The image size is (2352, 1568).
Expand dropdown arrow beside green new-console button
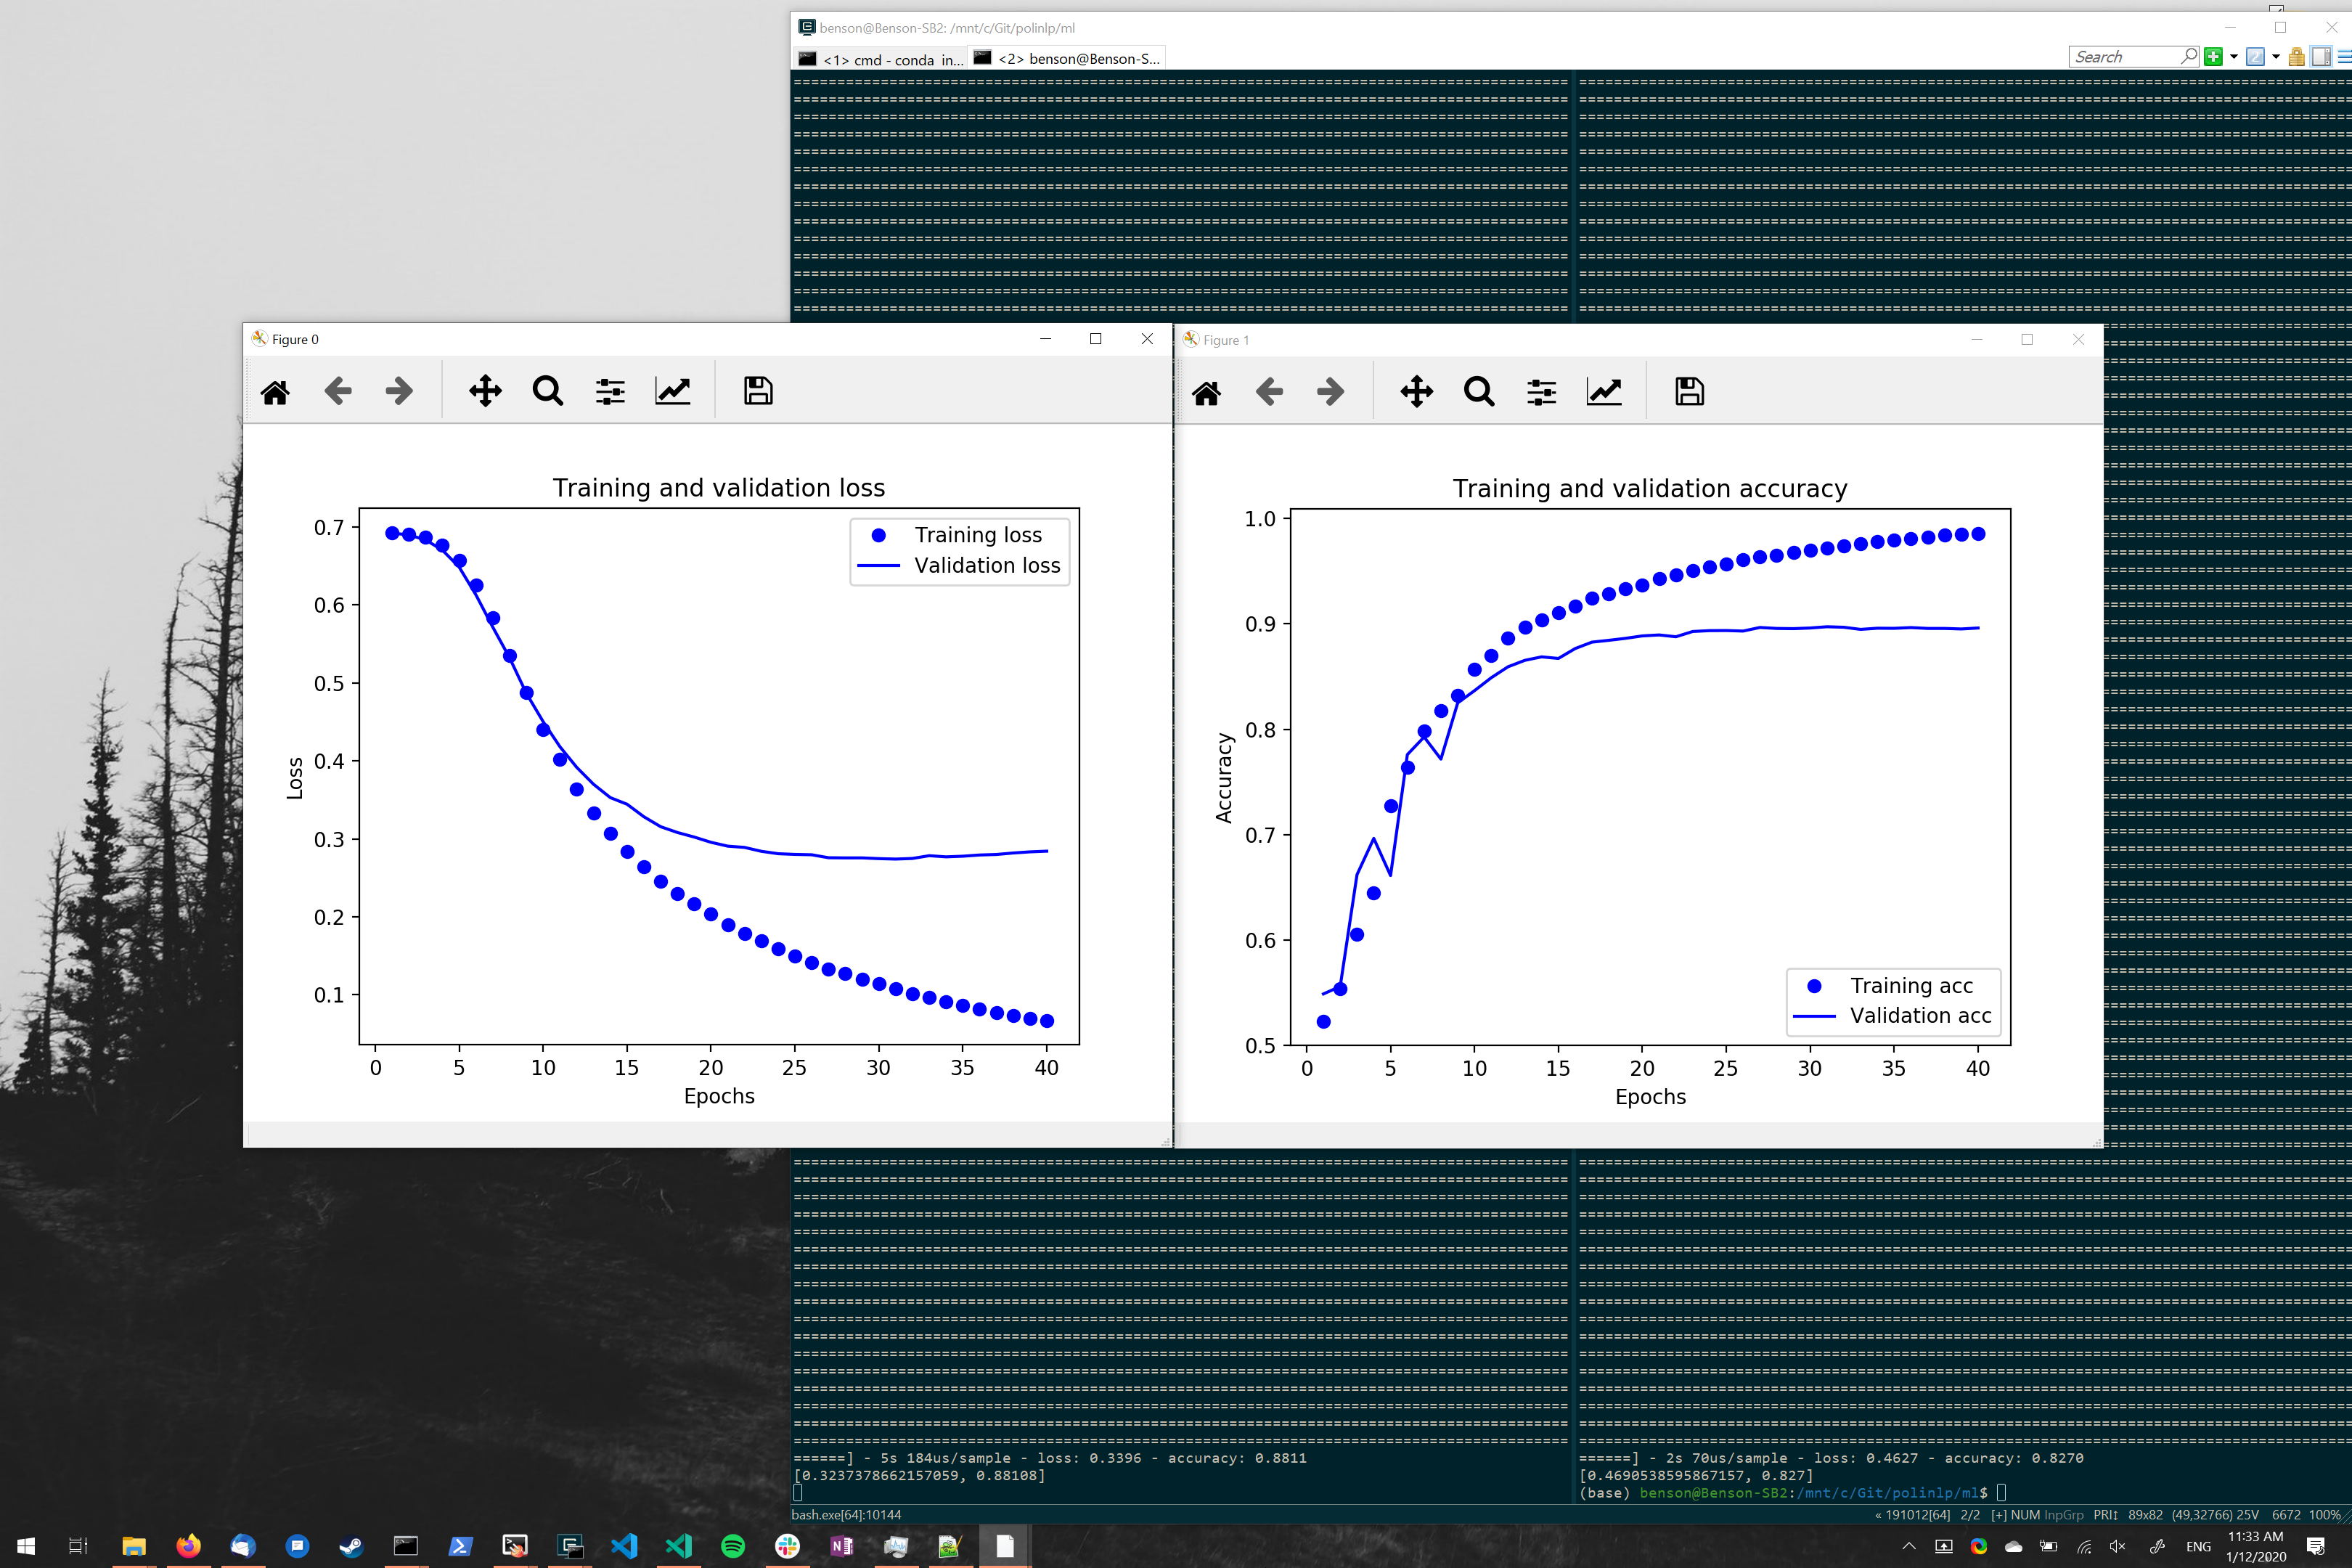[2234, 57]
